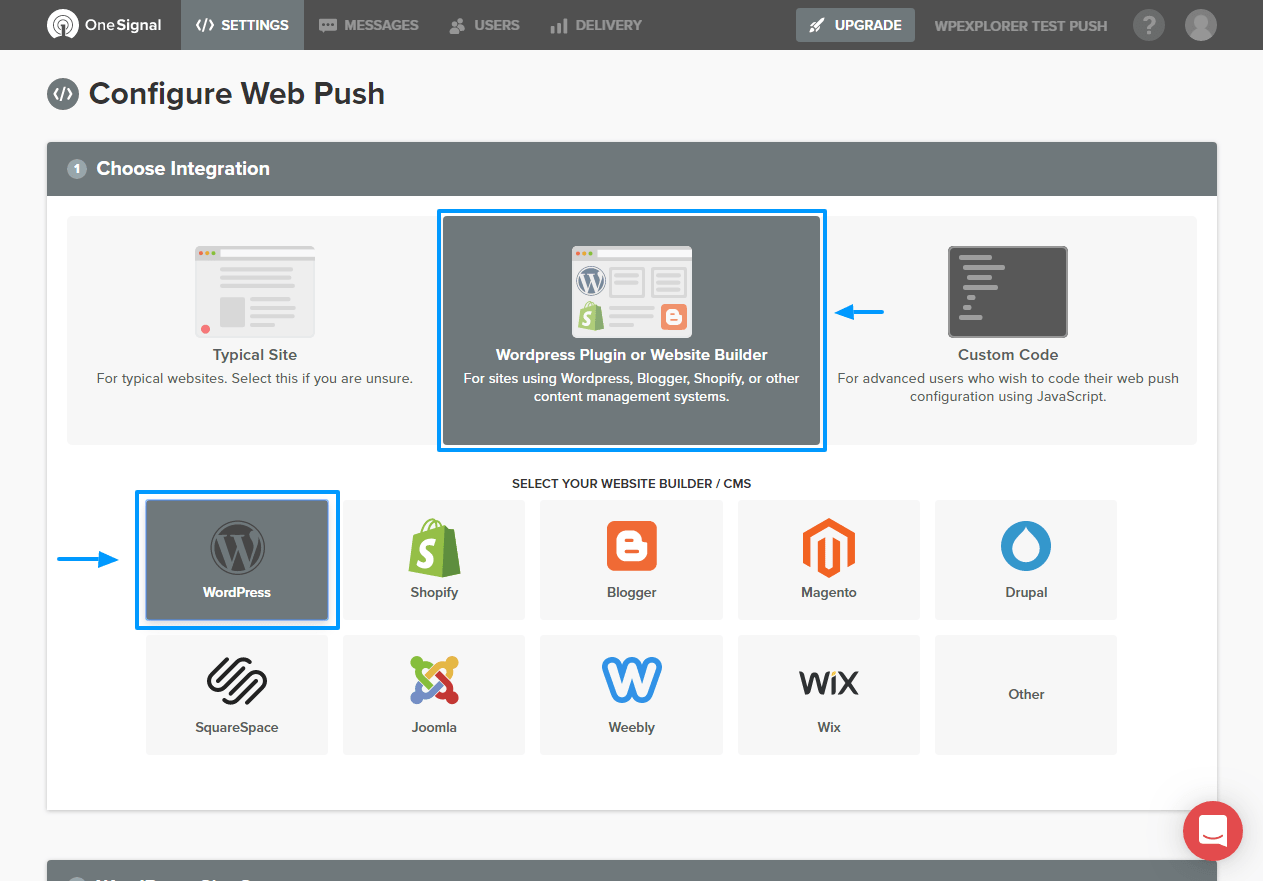Click the 'SquareSpace' label text
The image size is (1263, 881).
coord(237,728)
